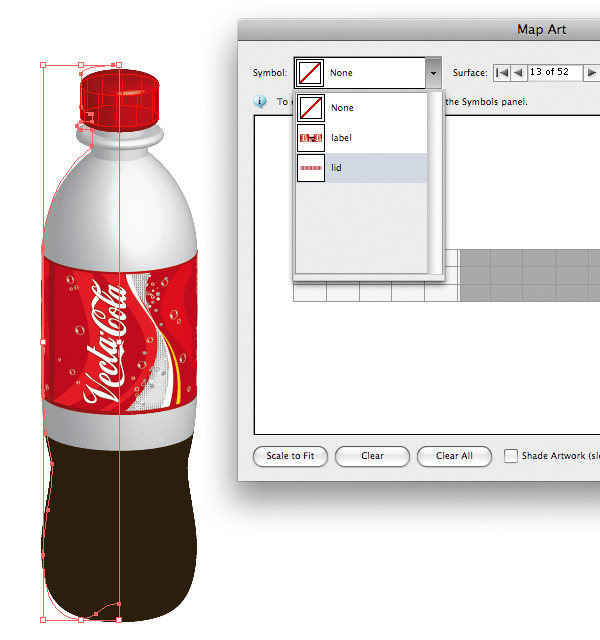Select the lid symbol option
Image resolution: width=600 pixels, height=640 pixels.
362,168
